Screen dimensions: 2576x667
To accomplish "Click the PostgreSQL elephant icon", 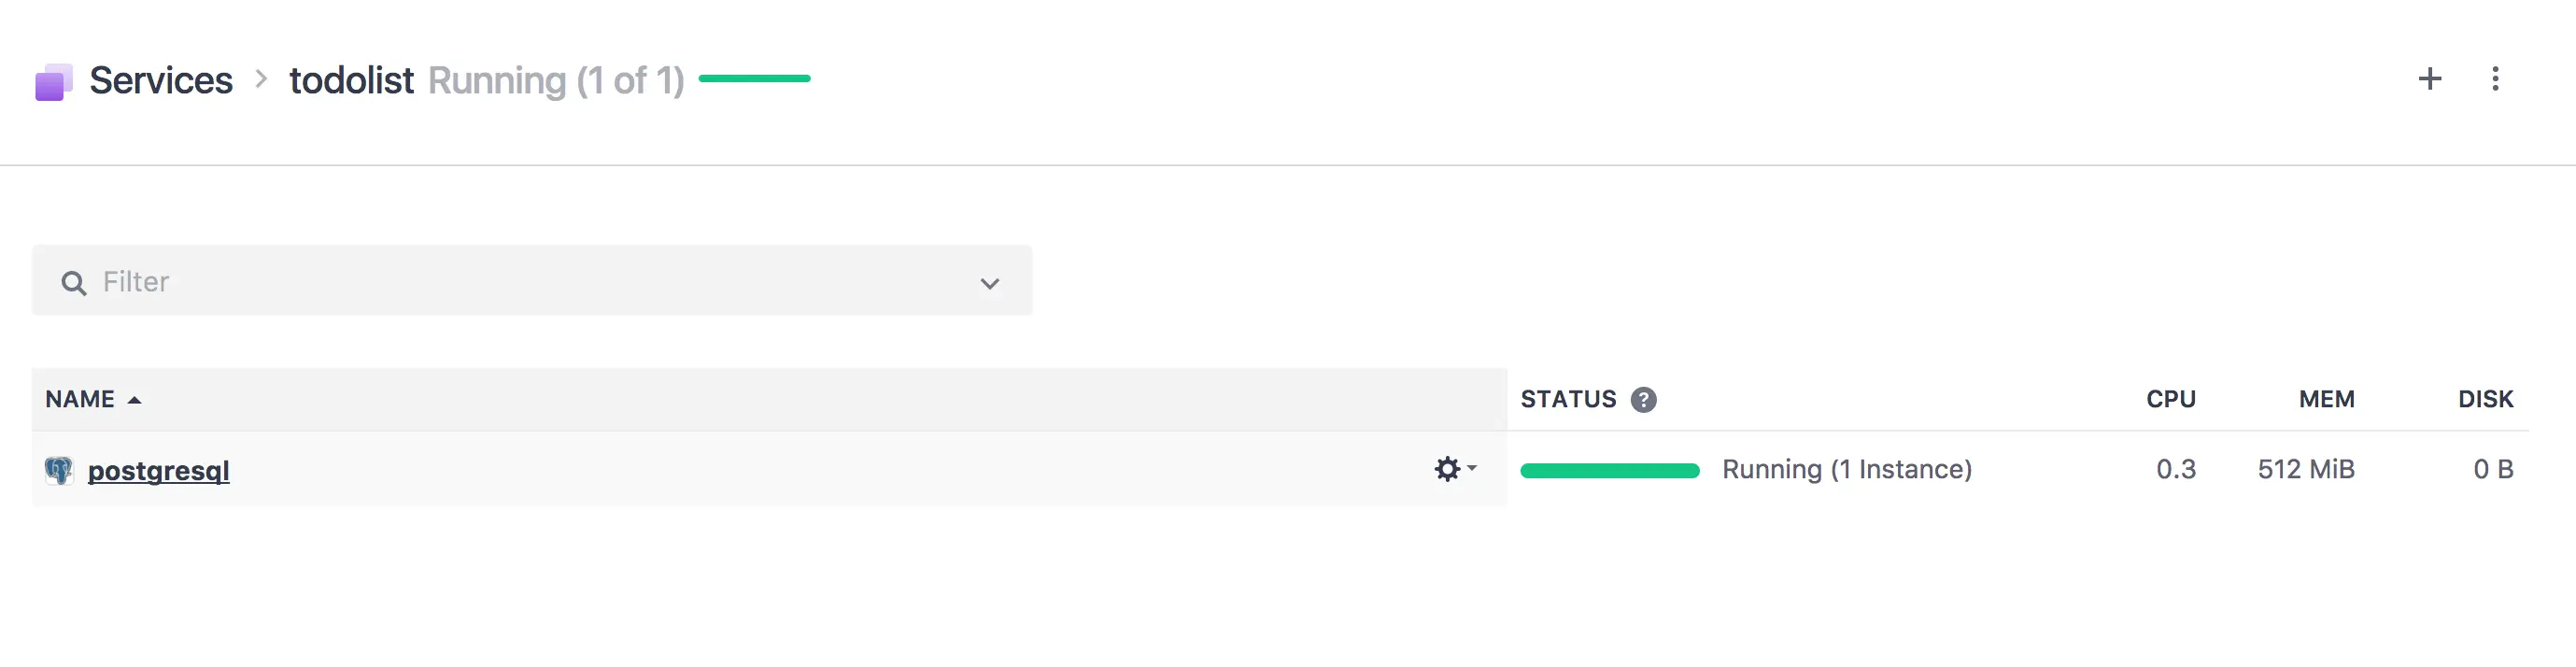I will tap(59, 470).
